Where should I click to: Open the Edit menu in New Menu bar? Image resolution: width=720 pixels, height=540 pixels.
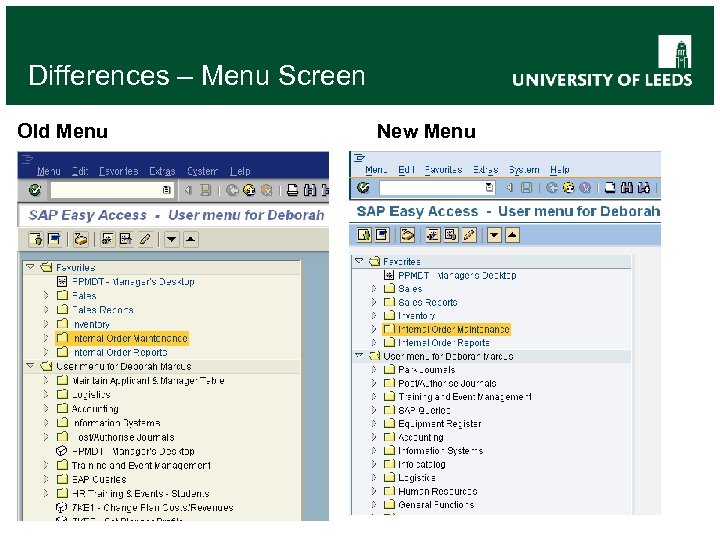pyautogui.click(x=406, y=169)
